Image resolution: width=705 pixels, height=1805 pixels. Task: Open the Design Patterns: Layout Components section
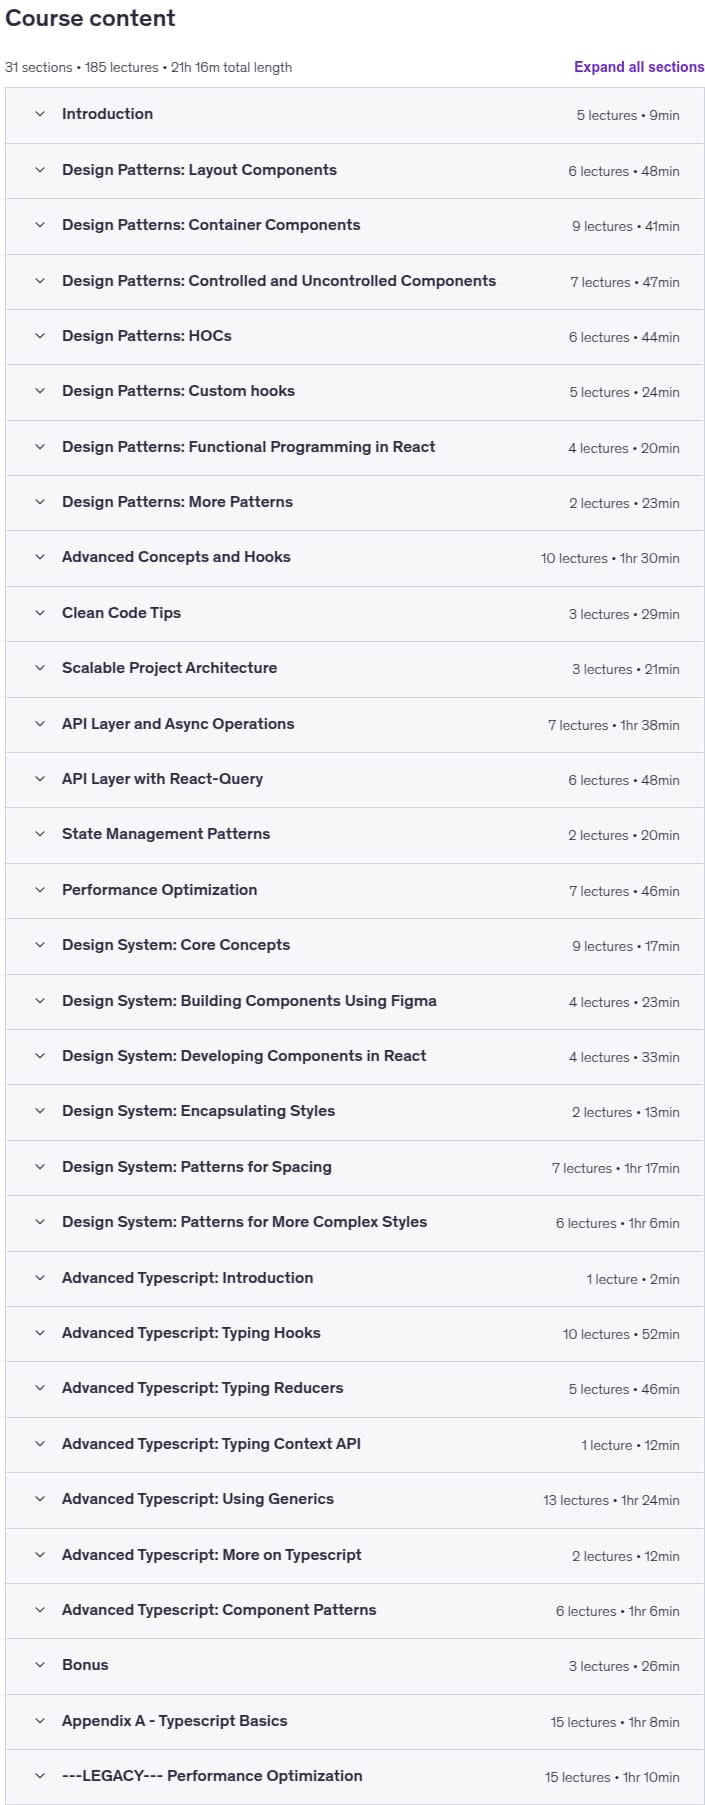pyautogui.click(x=355, y=170)
